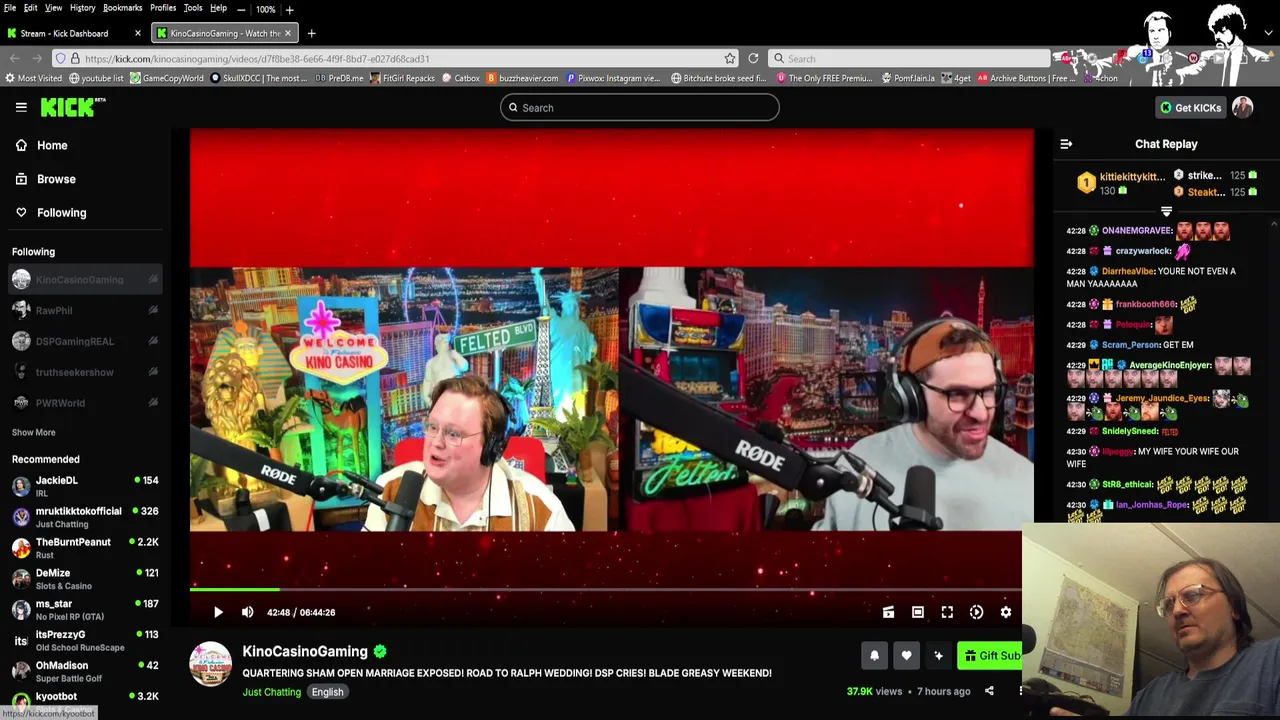Open the File menu
Screen dimensions: 1280x720
(x=10, y=8)
